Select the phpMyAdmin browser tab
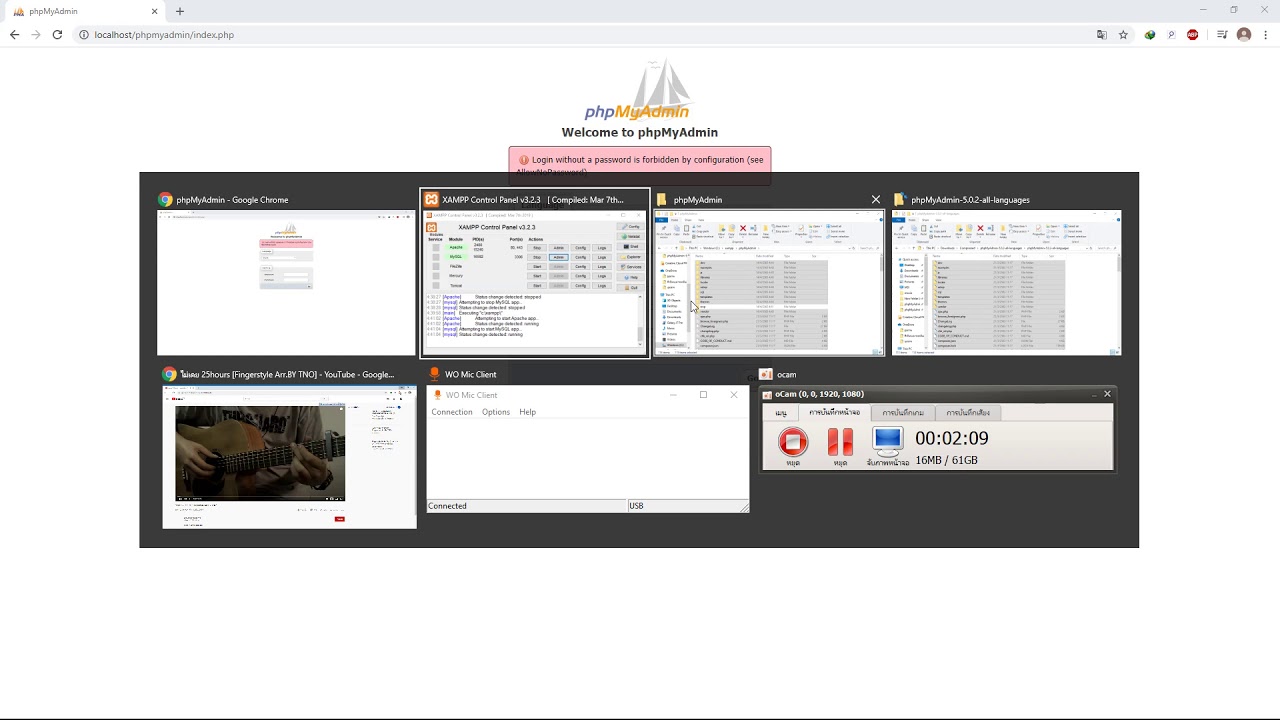Viewport: 1280px width, 720px height. click(x=85, y=11)
